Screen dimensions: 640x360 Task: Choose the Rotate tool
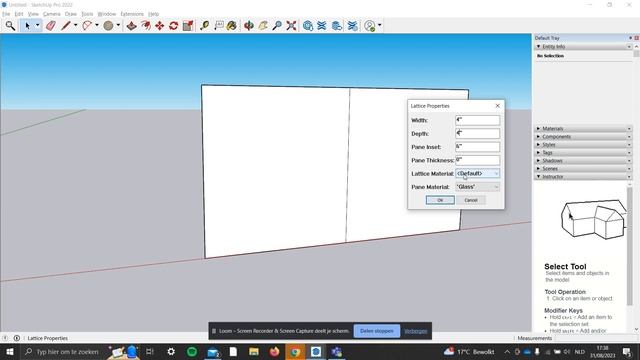click(174, 26)
